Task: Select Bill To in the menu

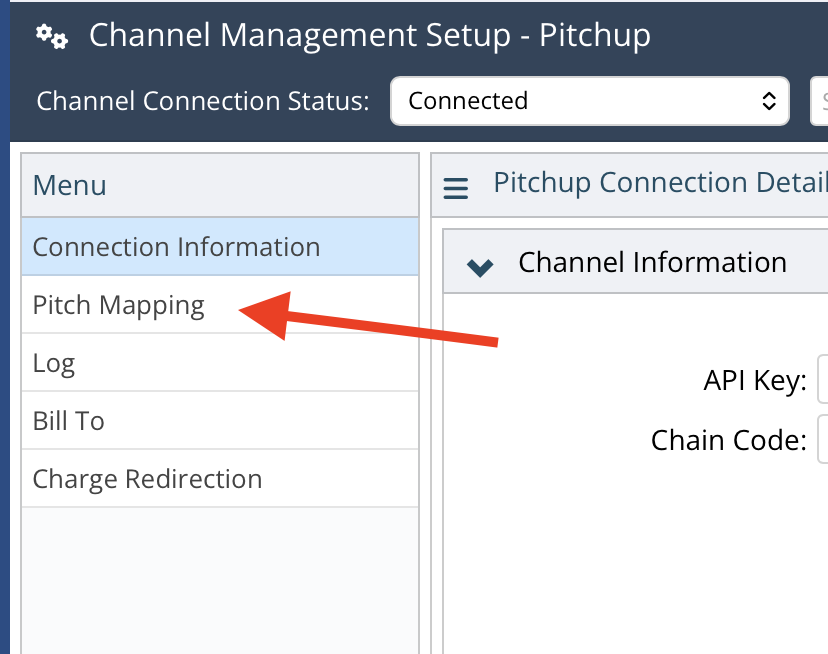Action: (x=220, y=421)
